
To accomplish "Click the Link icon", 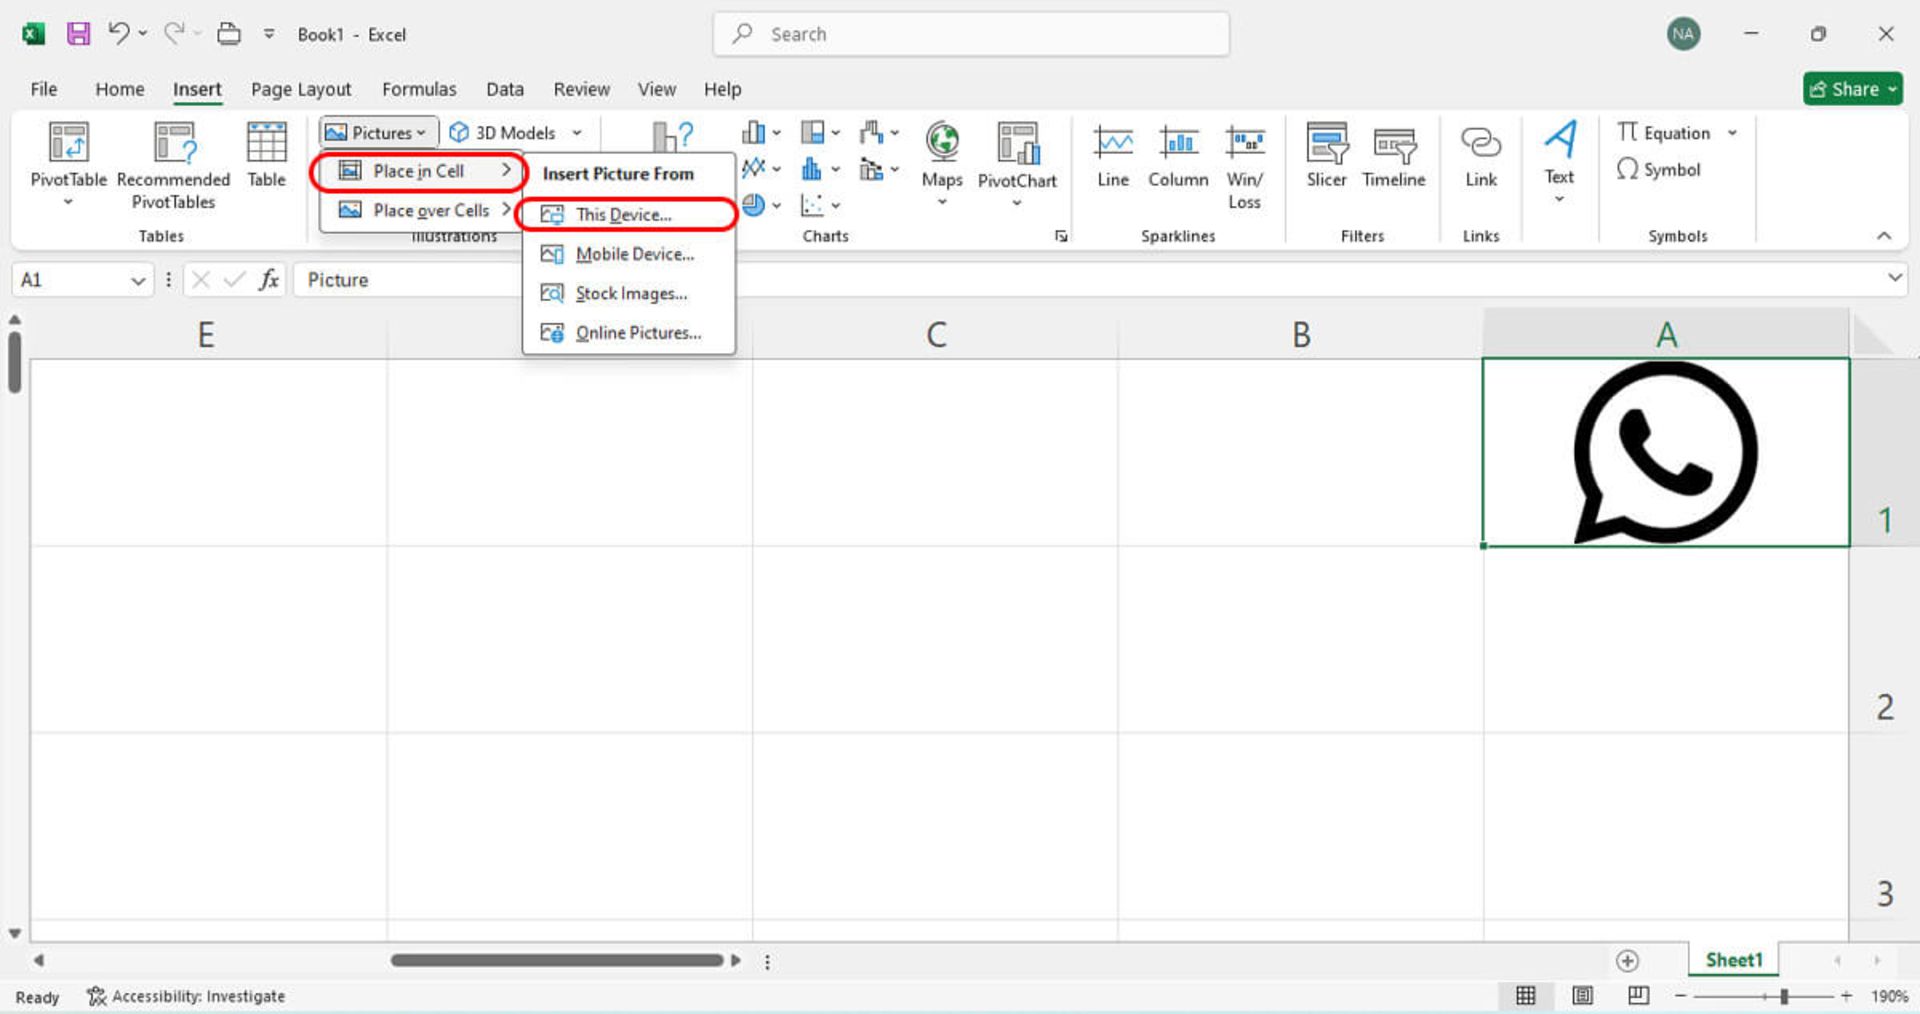I will 1480,142.
